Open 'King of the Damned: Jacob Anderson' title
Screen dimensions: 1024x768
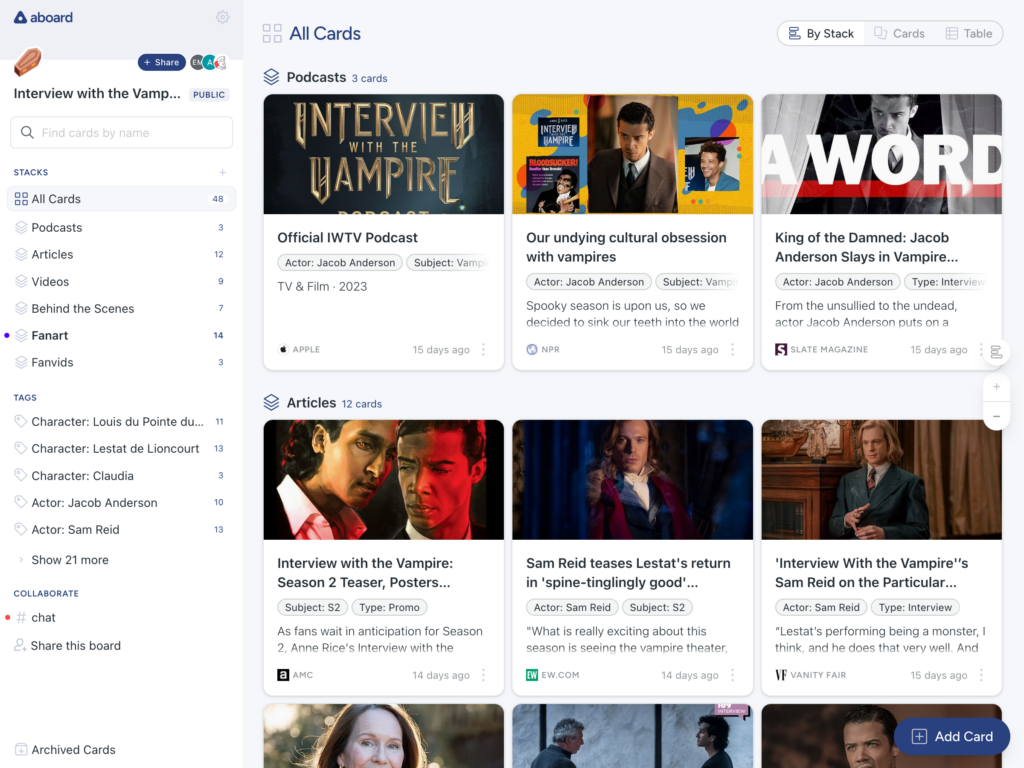pos(866,247)
